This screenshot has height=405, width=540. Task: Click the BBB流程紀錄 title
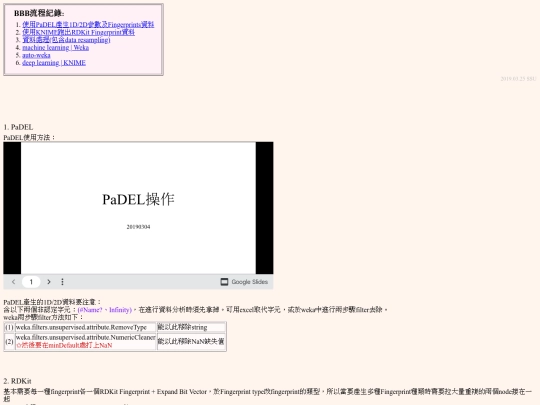[39, 13]
